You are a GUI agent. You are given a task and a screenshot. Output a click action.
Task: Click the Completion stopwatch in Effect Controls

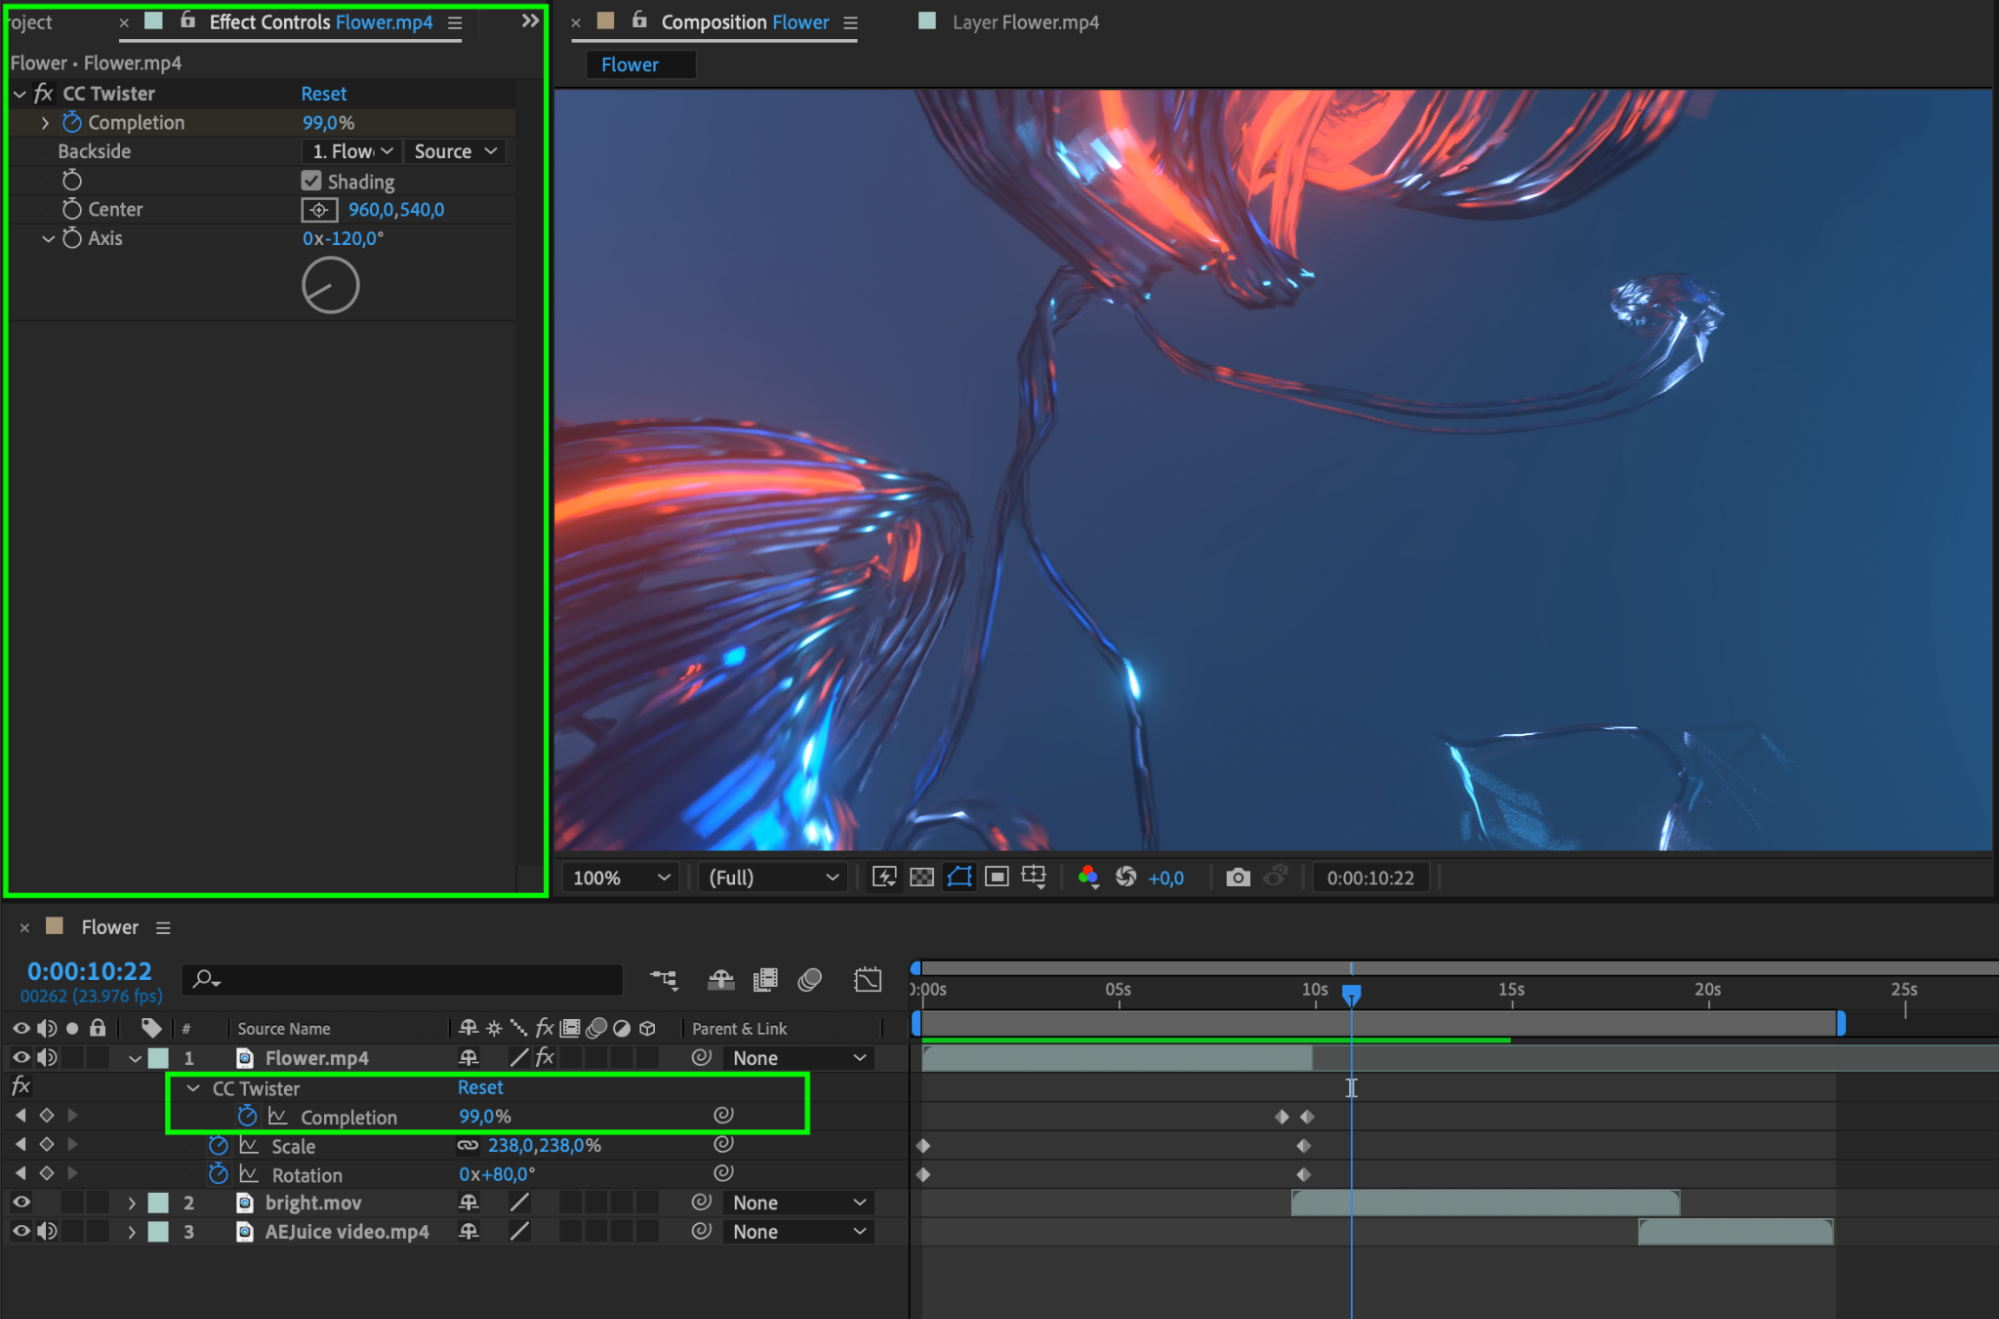coord(72,122)
